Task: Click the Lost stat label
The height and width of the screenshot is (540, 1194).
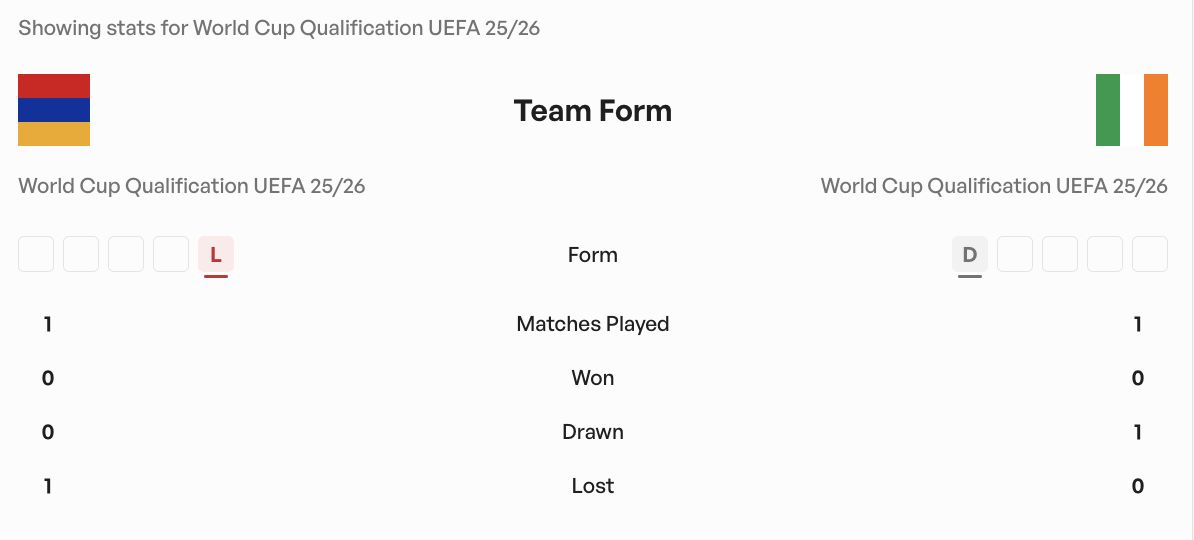Action: (592, 486)
